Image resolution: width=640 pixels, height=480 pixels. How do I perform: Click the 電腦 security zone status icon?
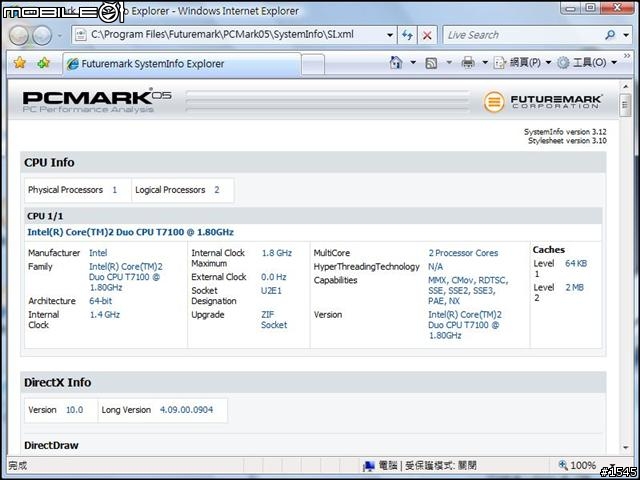pyautogui.click(x=369, y=466)
